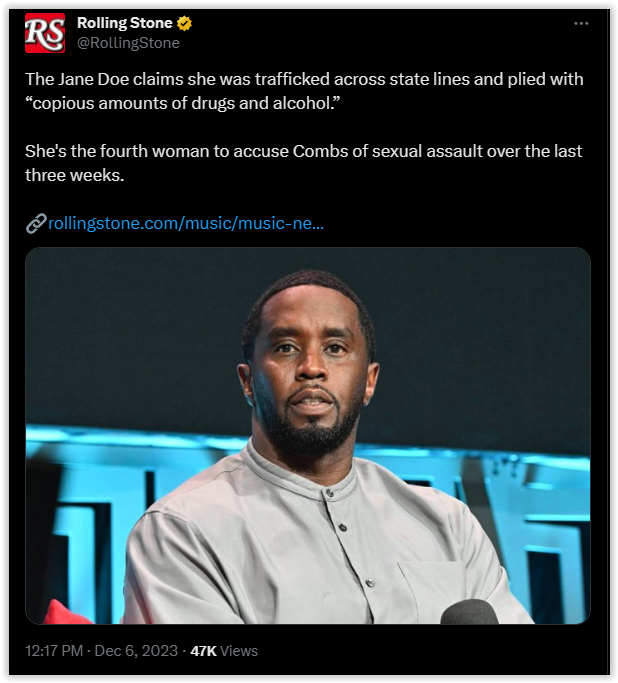View the 47K Views count

click(224, 651)
